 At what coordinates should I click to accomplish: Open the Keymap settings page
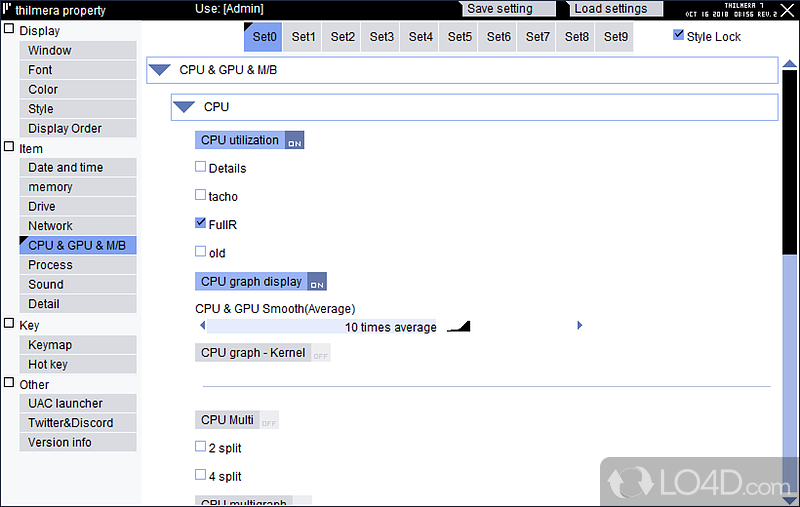(x=78, y=345)
